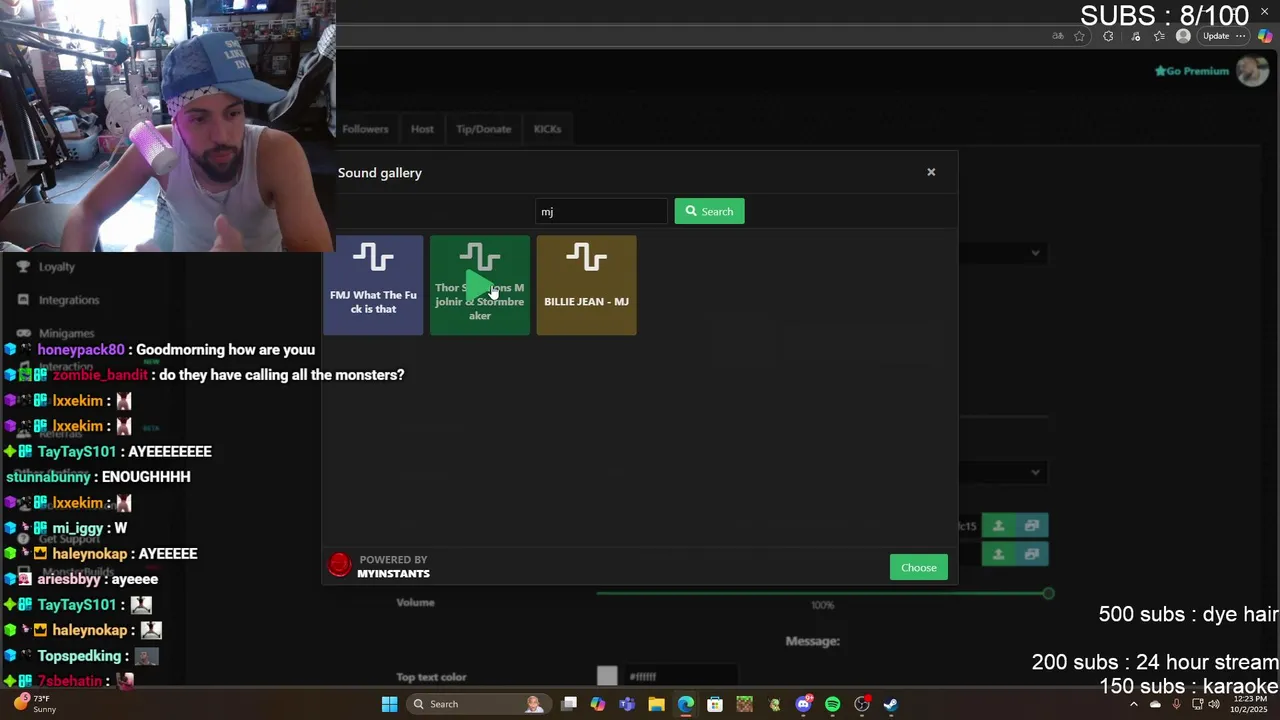The image size is (1280, 720).
Task: Open the profile avatar menu
Action: tap(1252, 71)
